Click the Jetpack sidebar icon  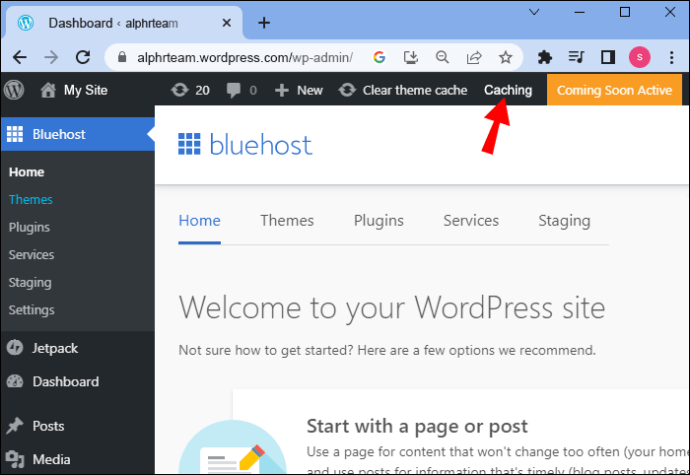tap(15, 348)
